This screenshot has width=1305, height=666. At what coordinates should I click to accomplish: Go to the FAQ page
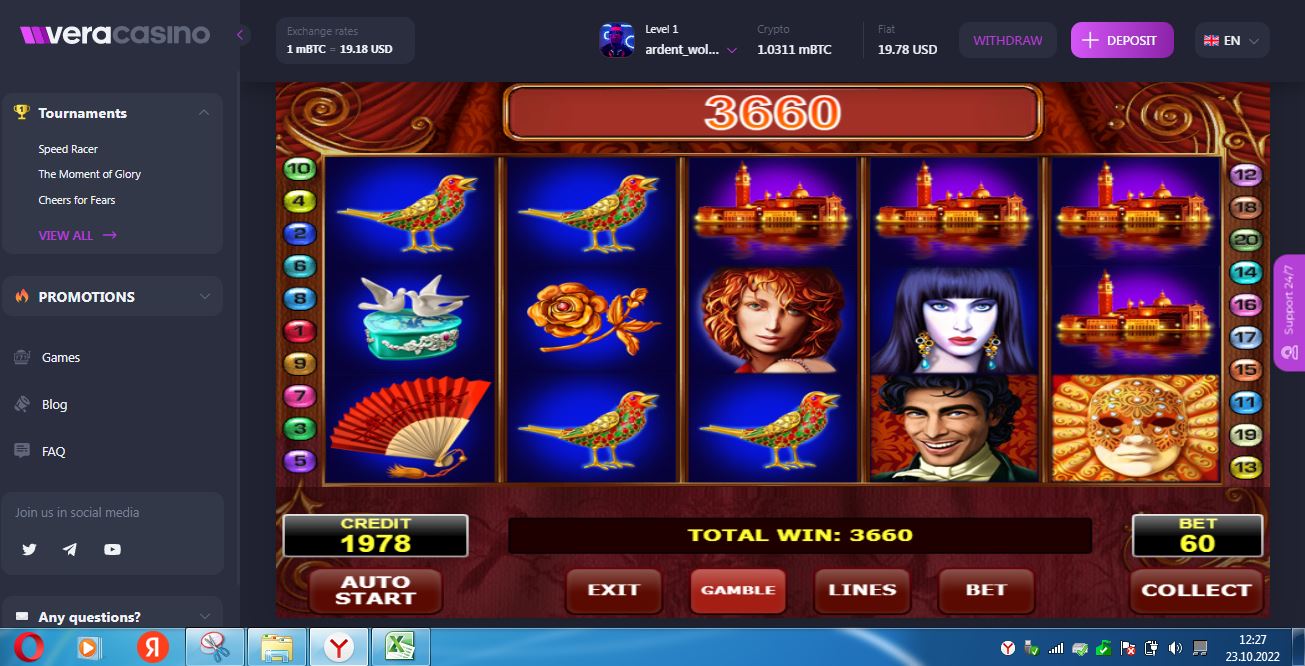coord(54,451)
